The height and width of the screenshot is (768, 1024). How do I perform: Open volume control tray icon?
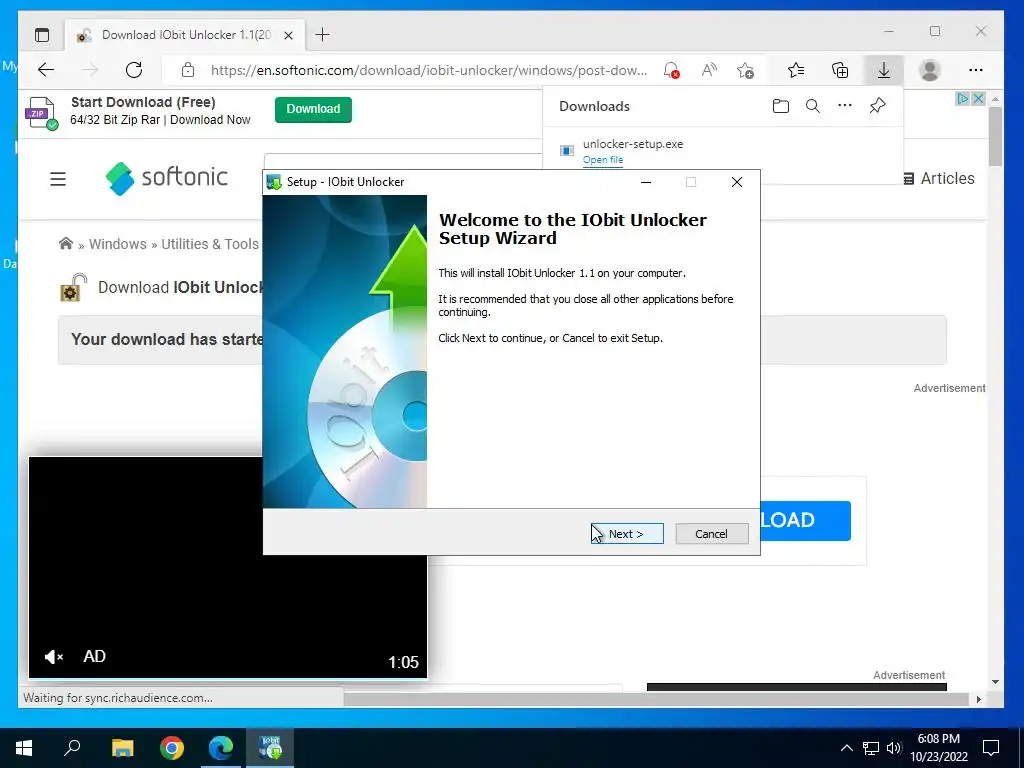893,748
